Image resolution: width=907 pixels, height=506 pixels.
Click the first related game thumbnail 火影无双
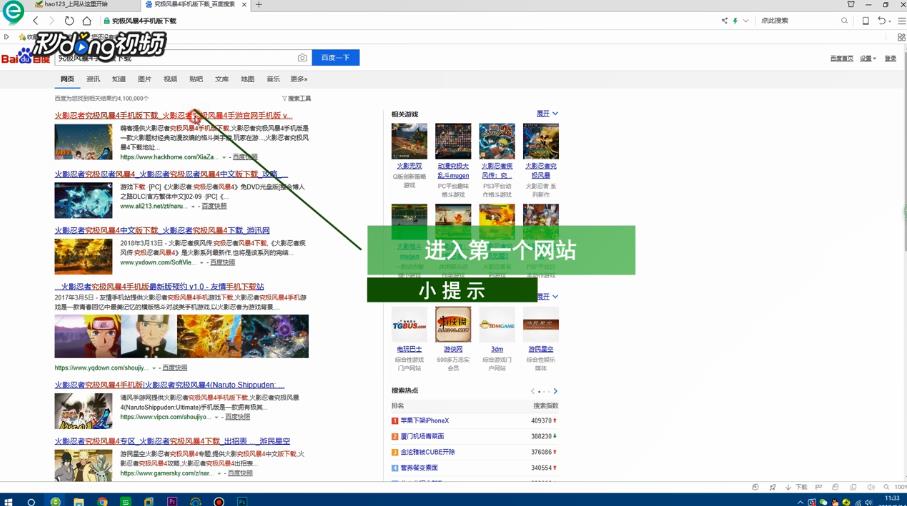point(409,141)
